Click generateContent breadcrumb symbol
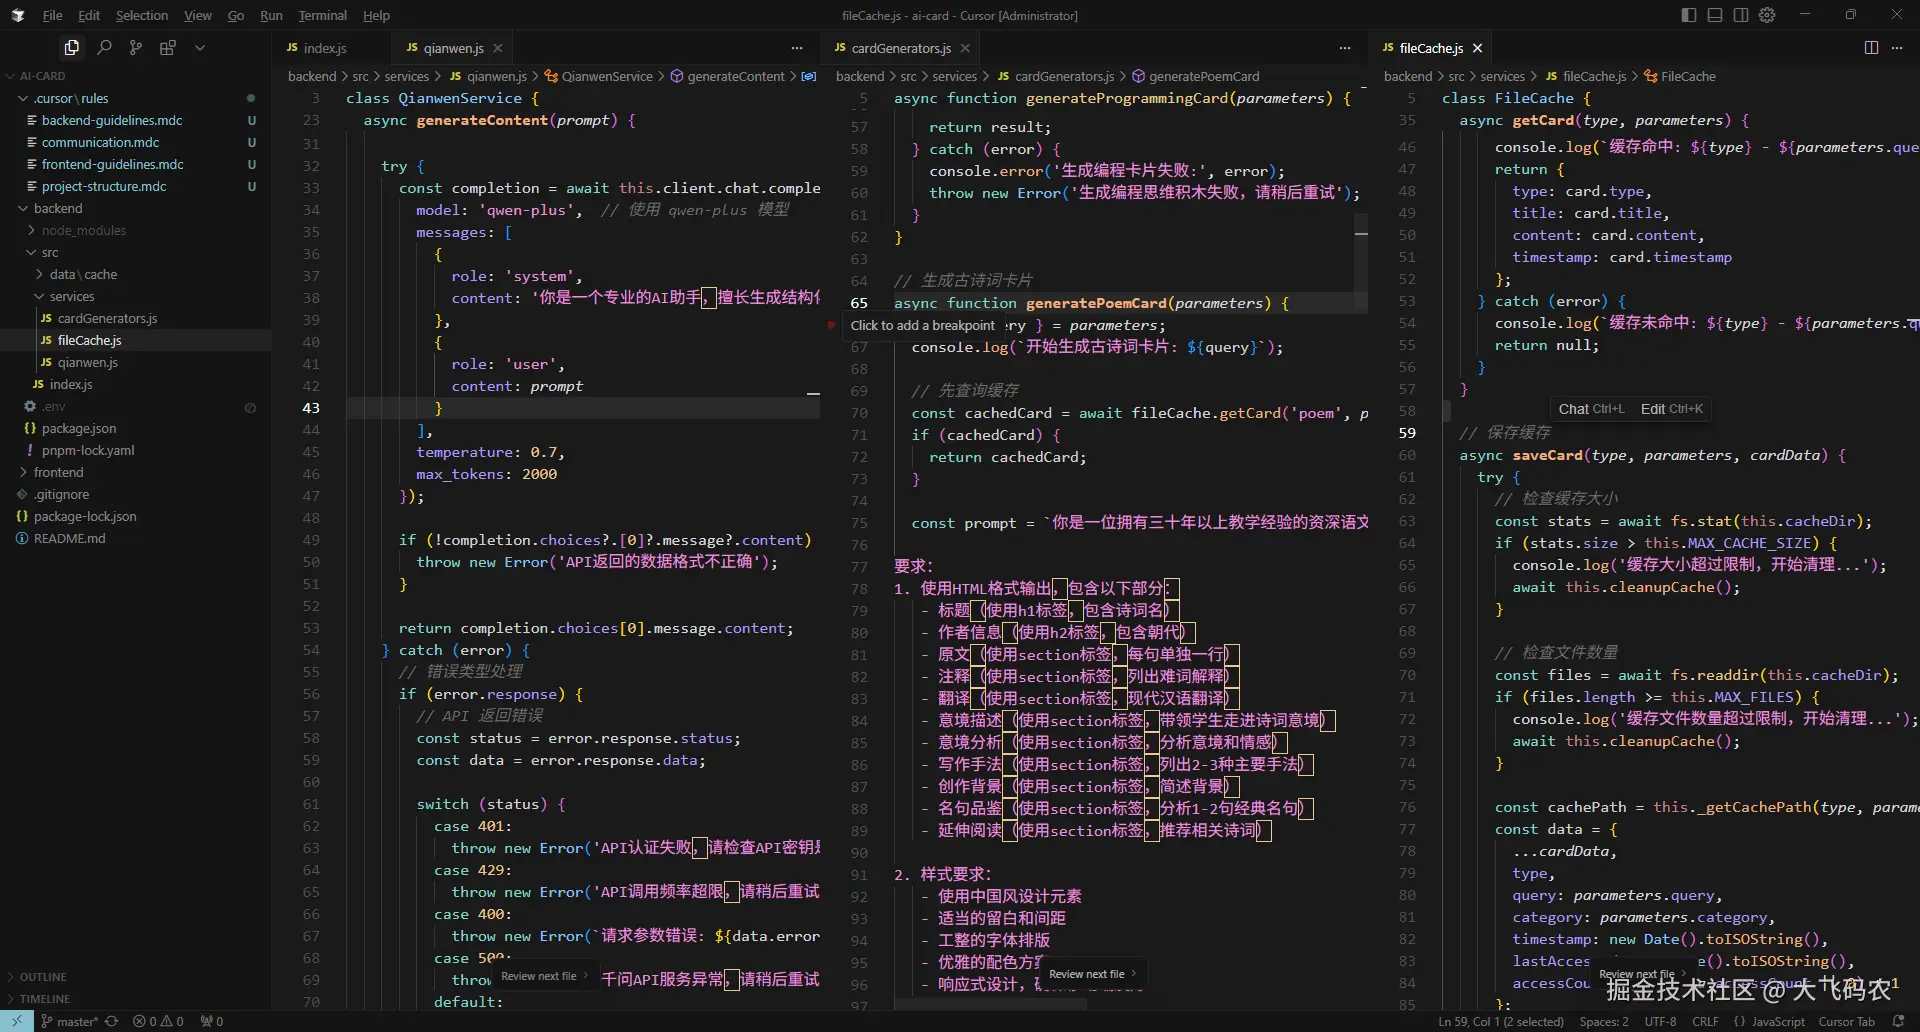Screen dimensions: 1920x1032 click(x=736, y=76)
